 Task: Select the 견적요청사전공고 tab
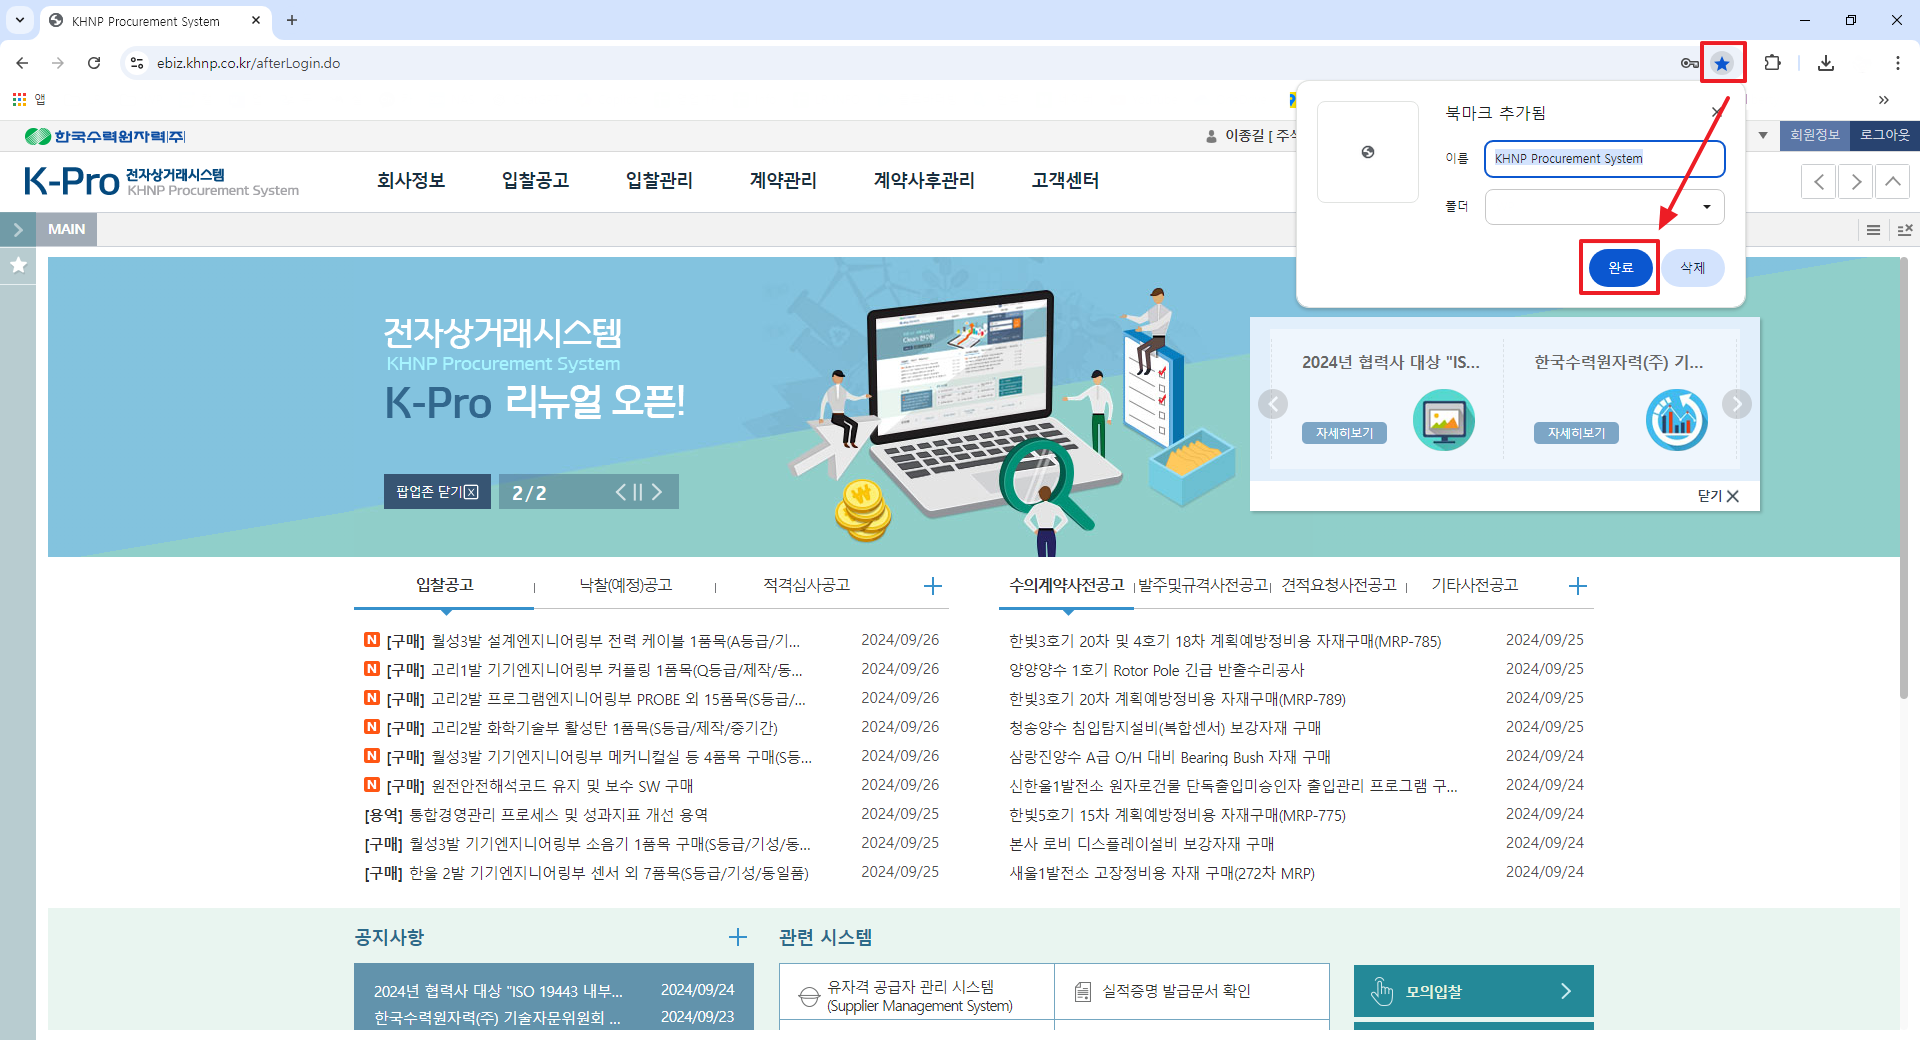(1339, 585)
